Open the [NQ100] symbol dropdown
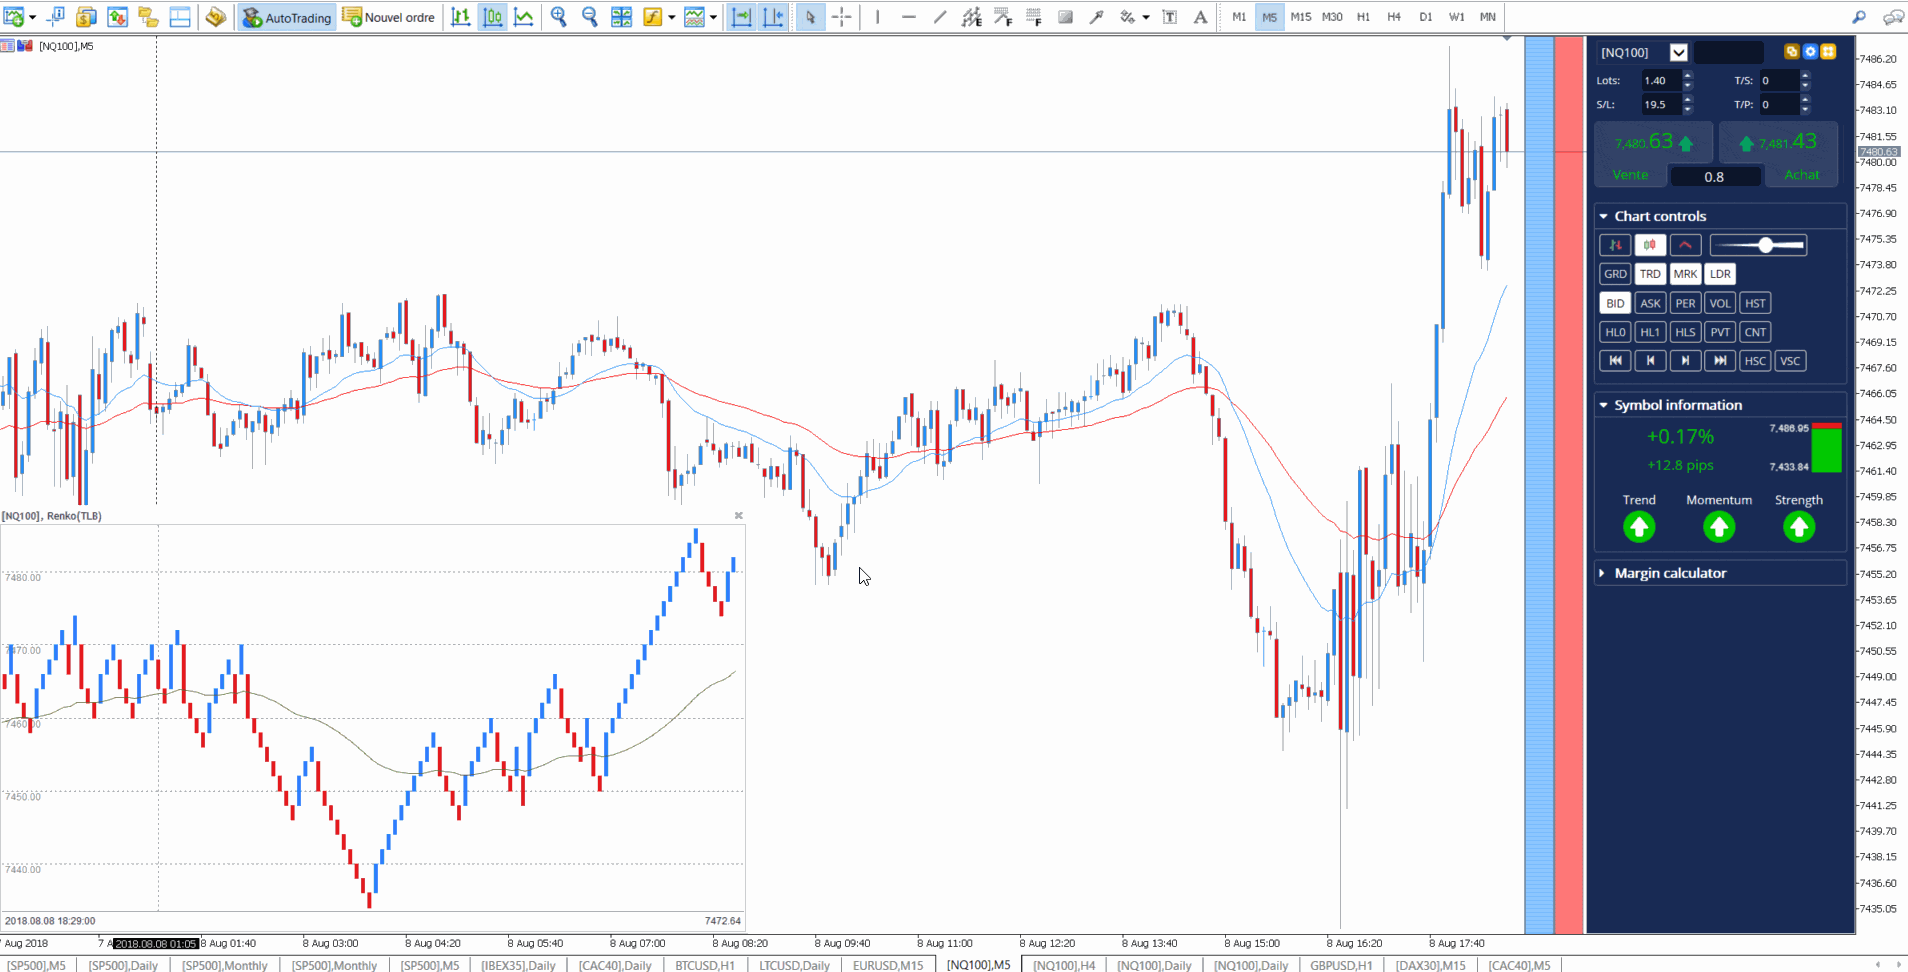The height and width of the screenshot is (972, 1908). (x=1679, y=52)
